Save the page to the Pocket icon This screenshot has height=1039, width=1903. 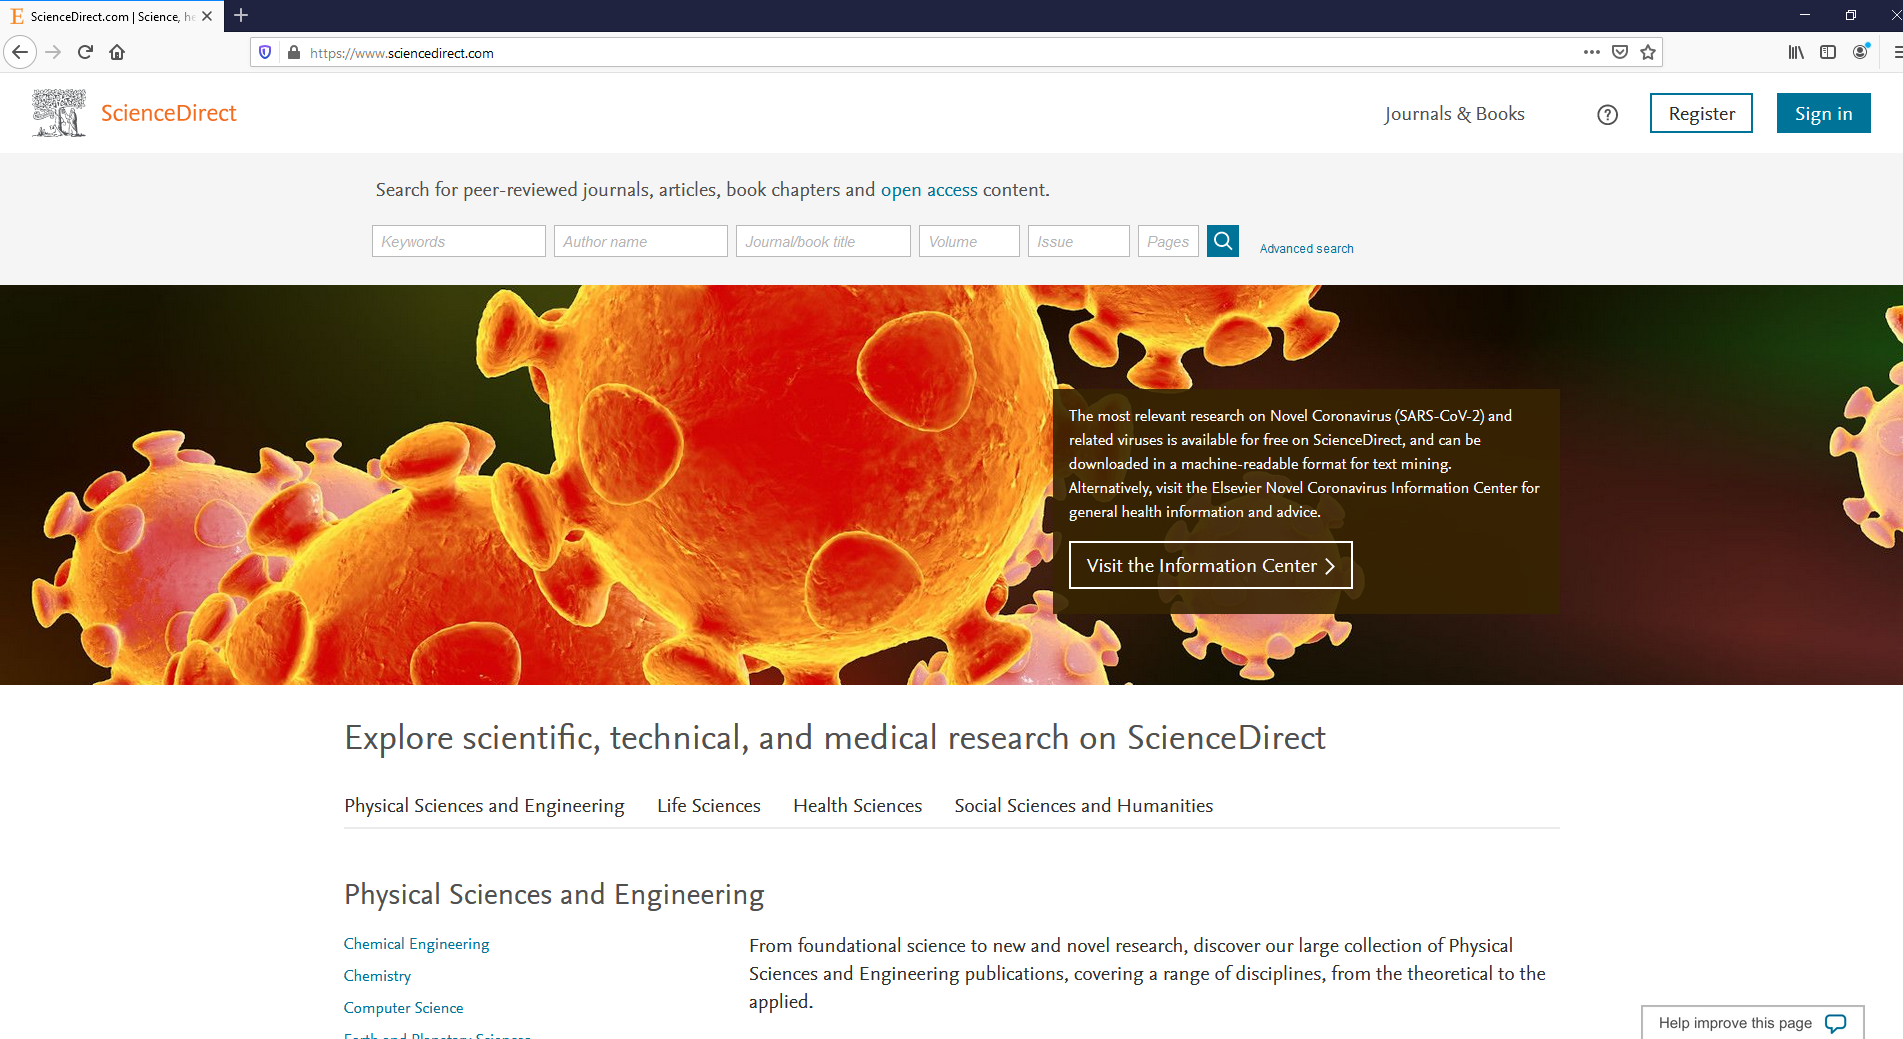tap(1620, 52)
